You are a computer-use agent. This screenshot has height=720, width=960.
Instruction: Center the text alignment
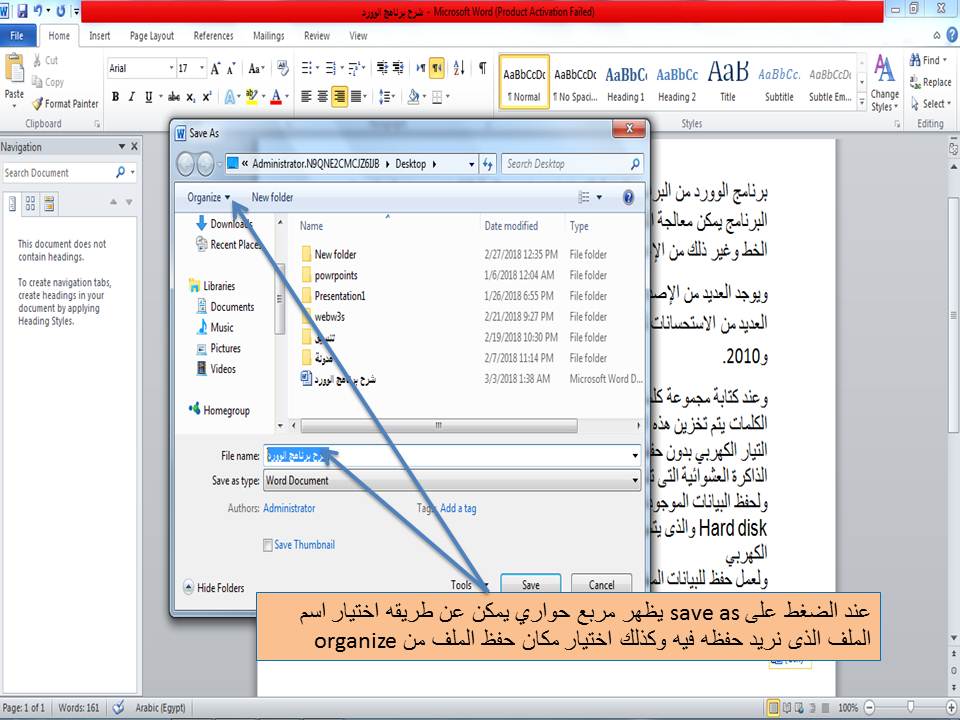(323, 97)
